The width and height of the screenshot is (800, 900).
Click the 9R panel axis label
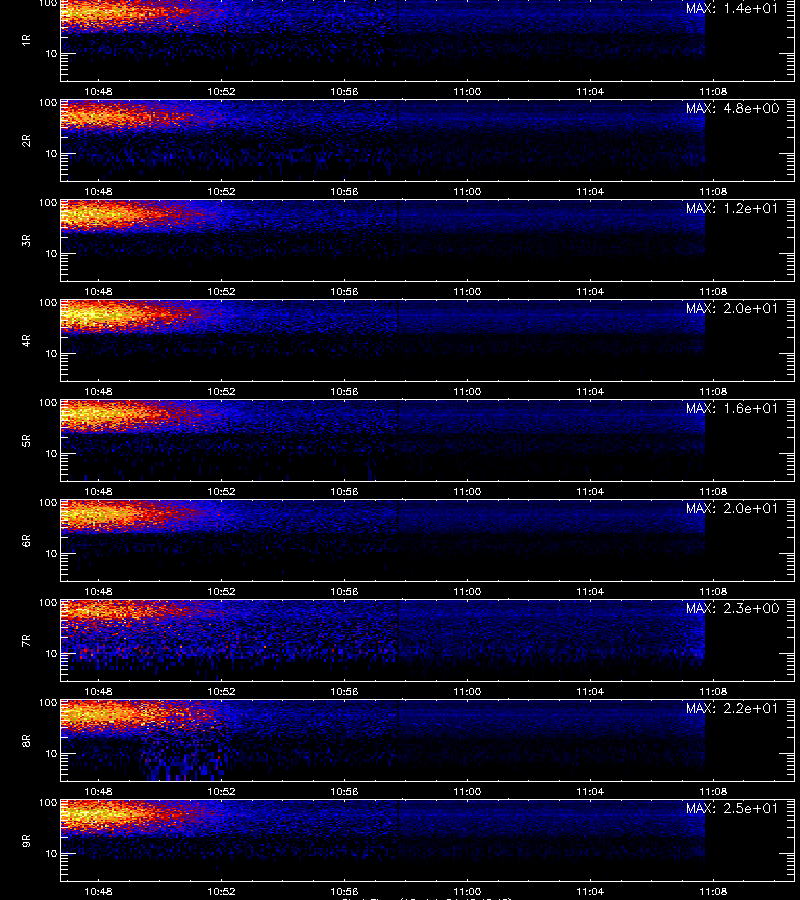tap(26, 841)
